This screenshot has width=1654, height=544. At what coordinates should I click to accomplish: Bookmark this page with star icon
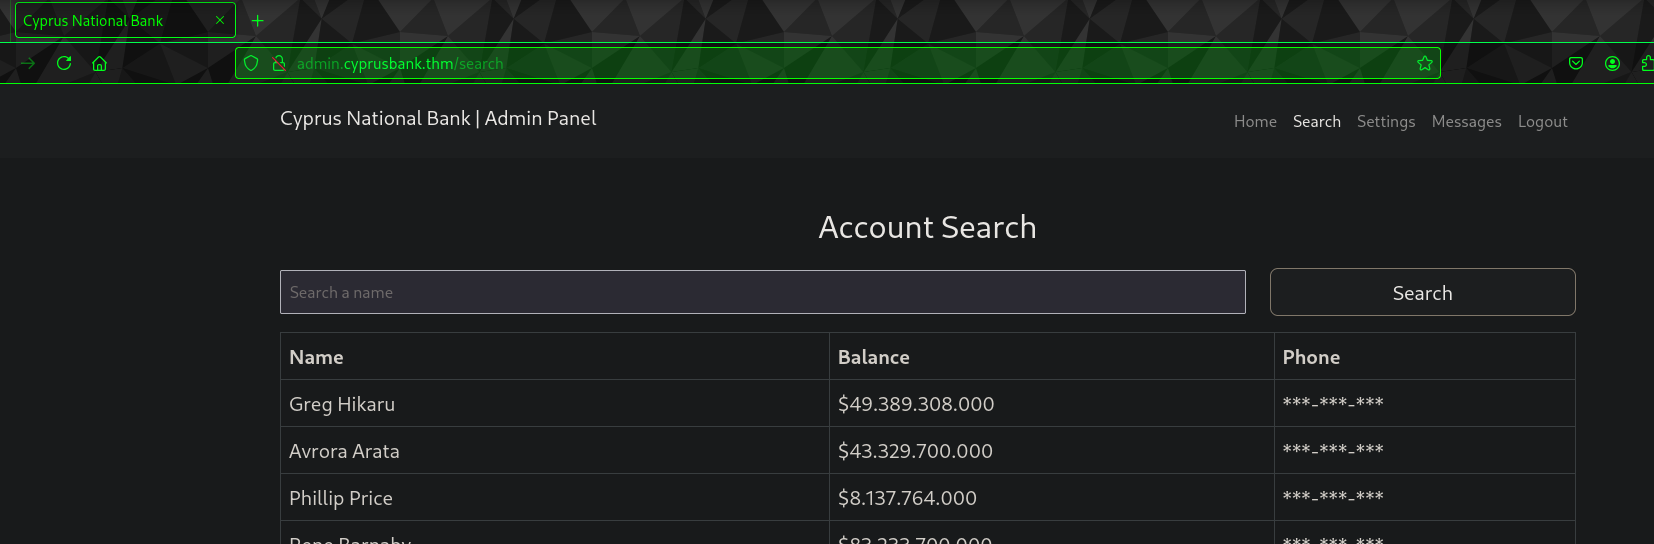[1425, 63]
